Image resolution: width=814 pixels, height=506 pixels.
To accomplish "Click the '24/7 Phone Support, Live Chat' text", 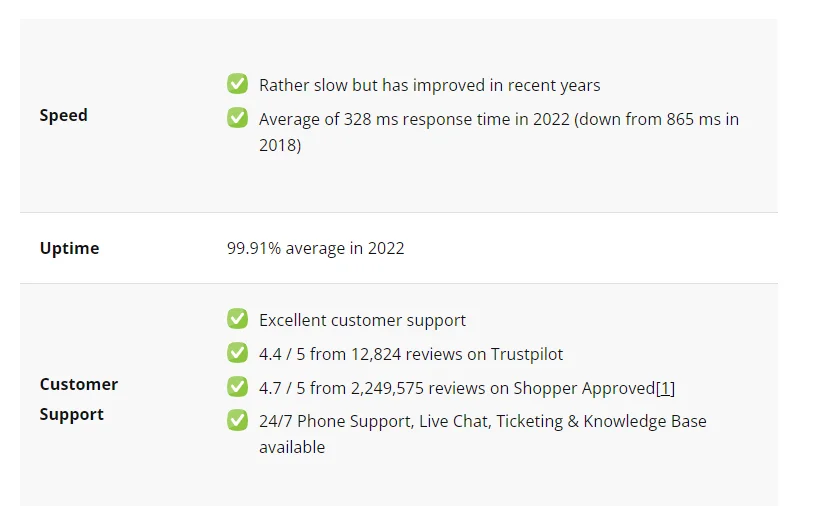I will point(374,421).
